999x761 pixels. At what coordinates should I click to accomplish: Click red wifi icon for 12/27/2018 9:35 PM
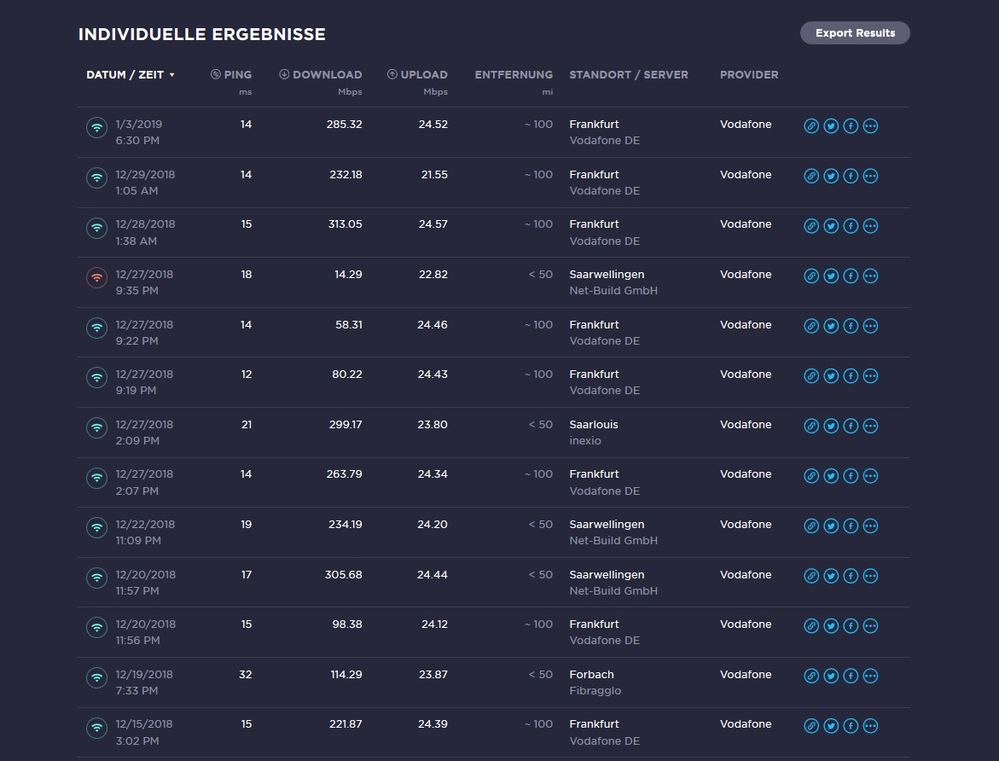tap(97, 277)
